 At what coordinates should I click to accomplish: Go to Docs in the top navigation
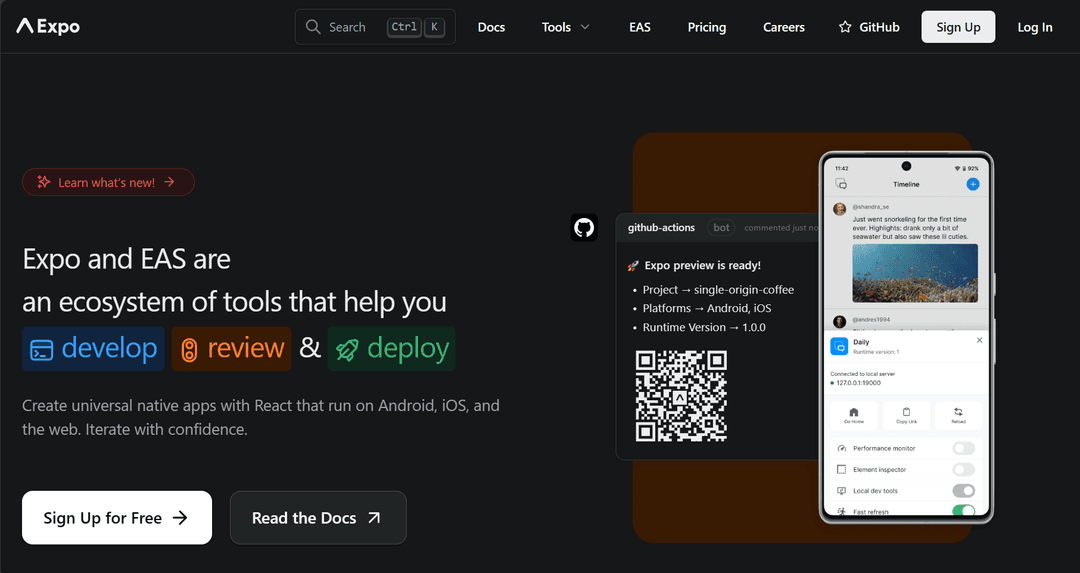491,27
